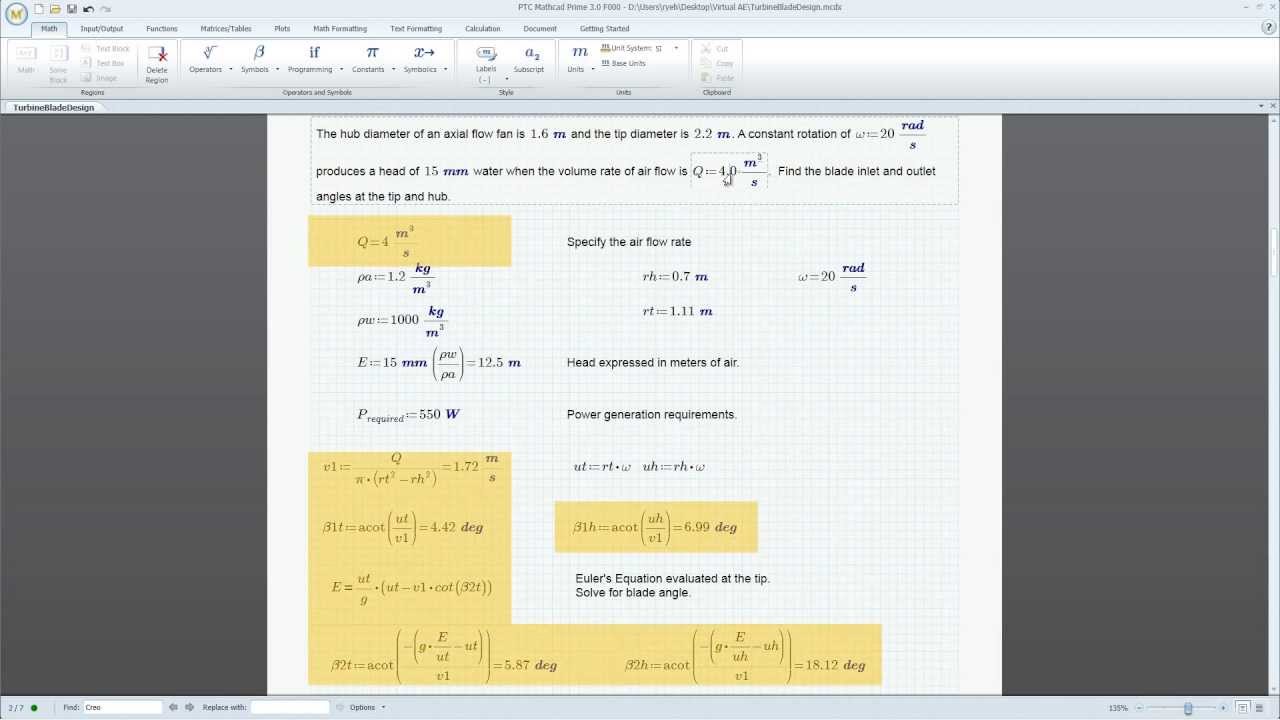Click Base Units in the Units group

(x=623, y=63)
